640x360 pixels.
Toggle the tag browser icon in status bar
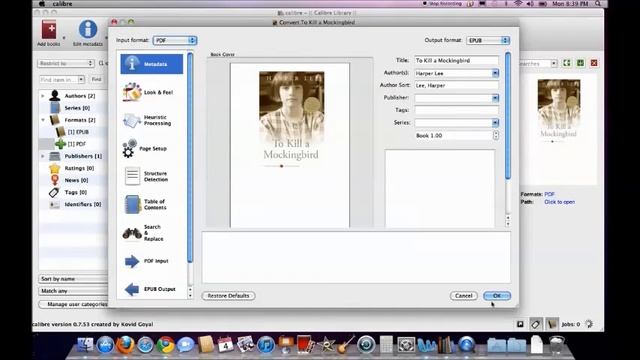coord(536,324)
